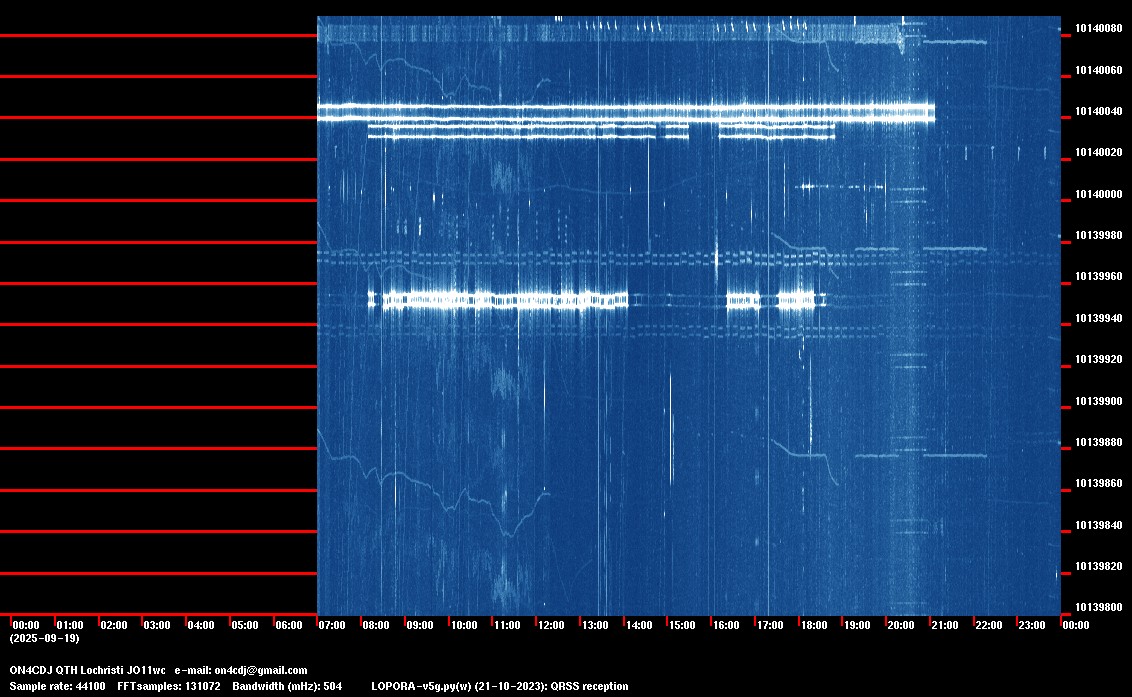The height and width of the screenshot is (697, 1132).
Task: Select the 10139880 frequency label
Action: click(1099, 442)
